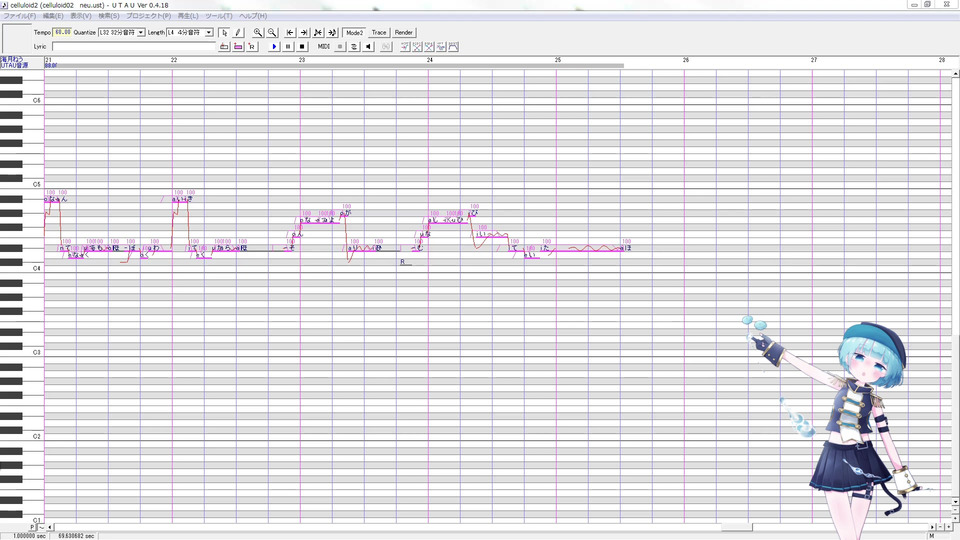Click the Tempo value field

pyautogui.click(x=62, y=32)
